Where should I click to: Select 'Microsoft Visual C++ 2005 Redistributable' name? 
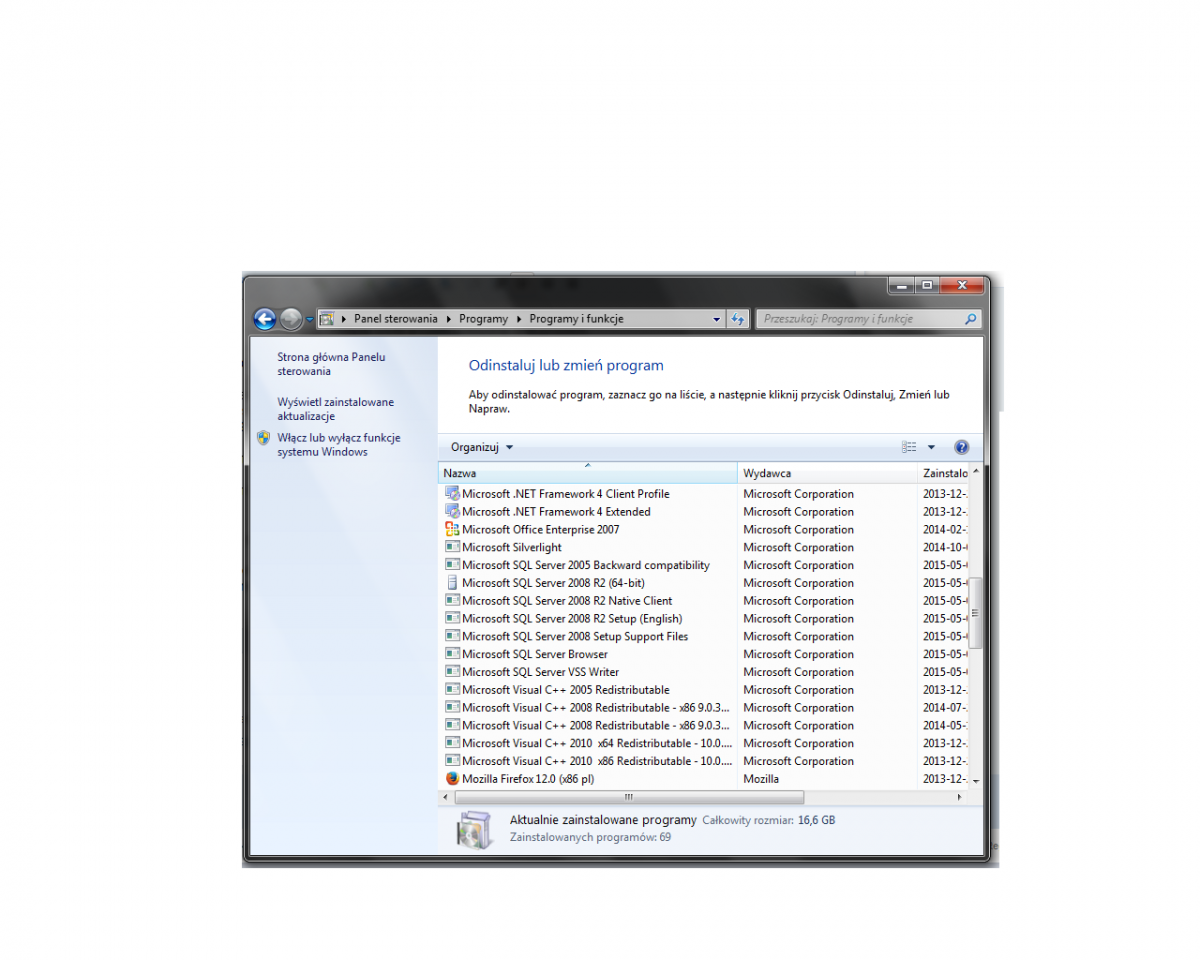(566, 690)
